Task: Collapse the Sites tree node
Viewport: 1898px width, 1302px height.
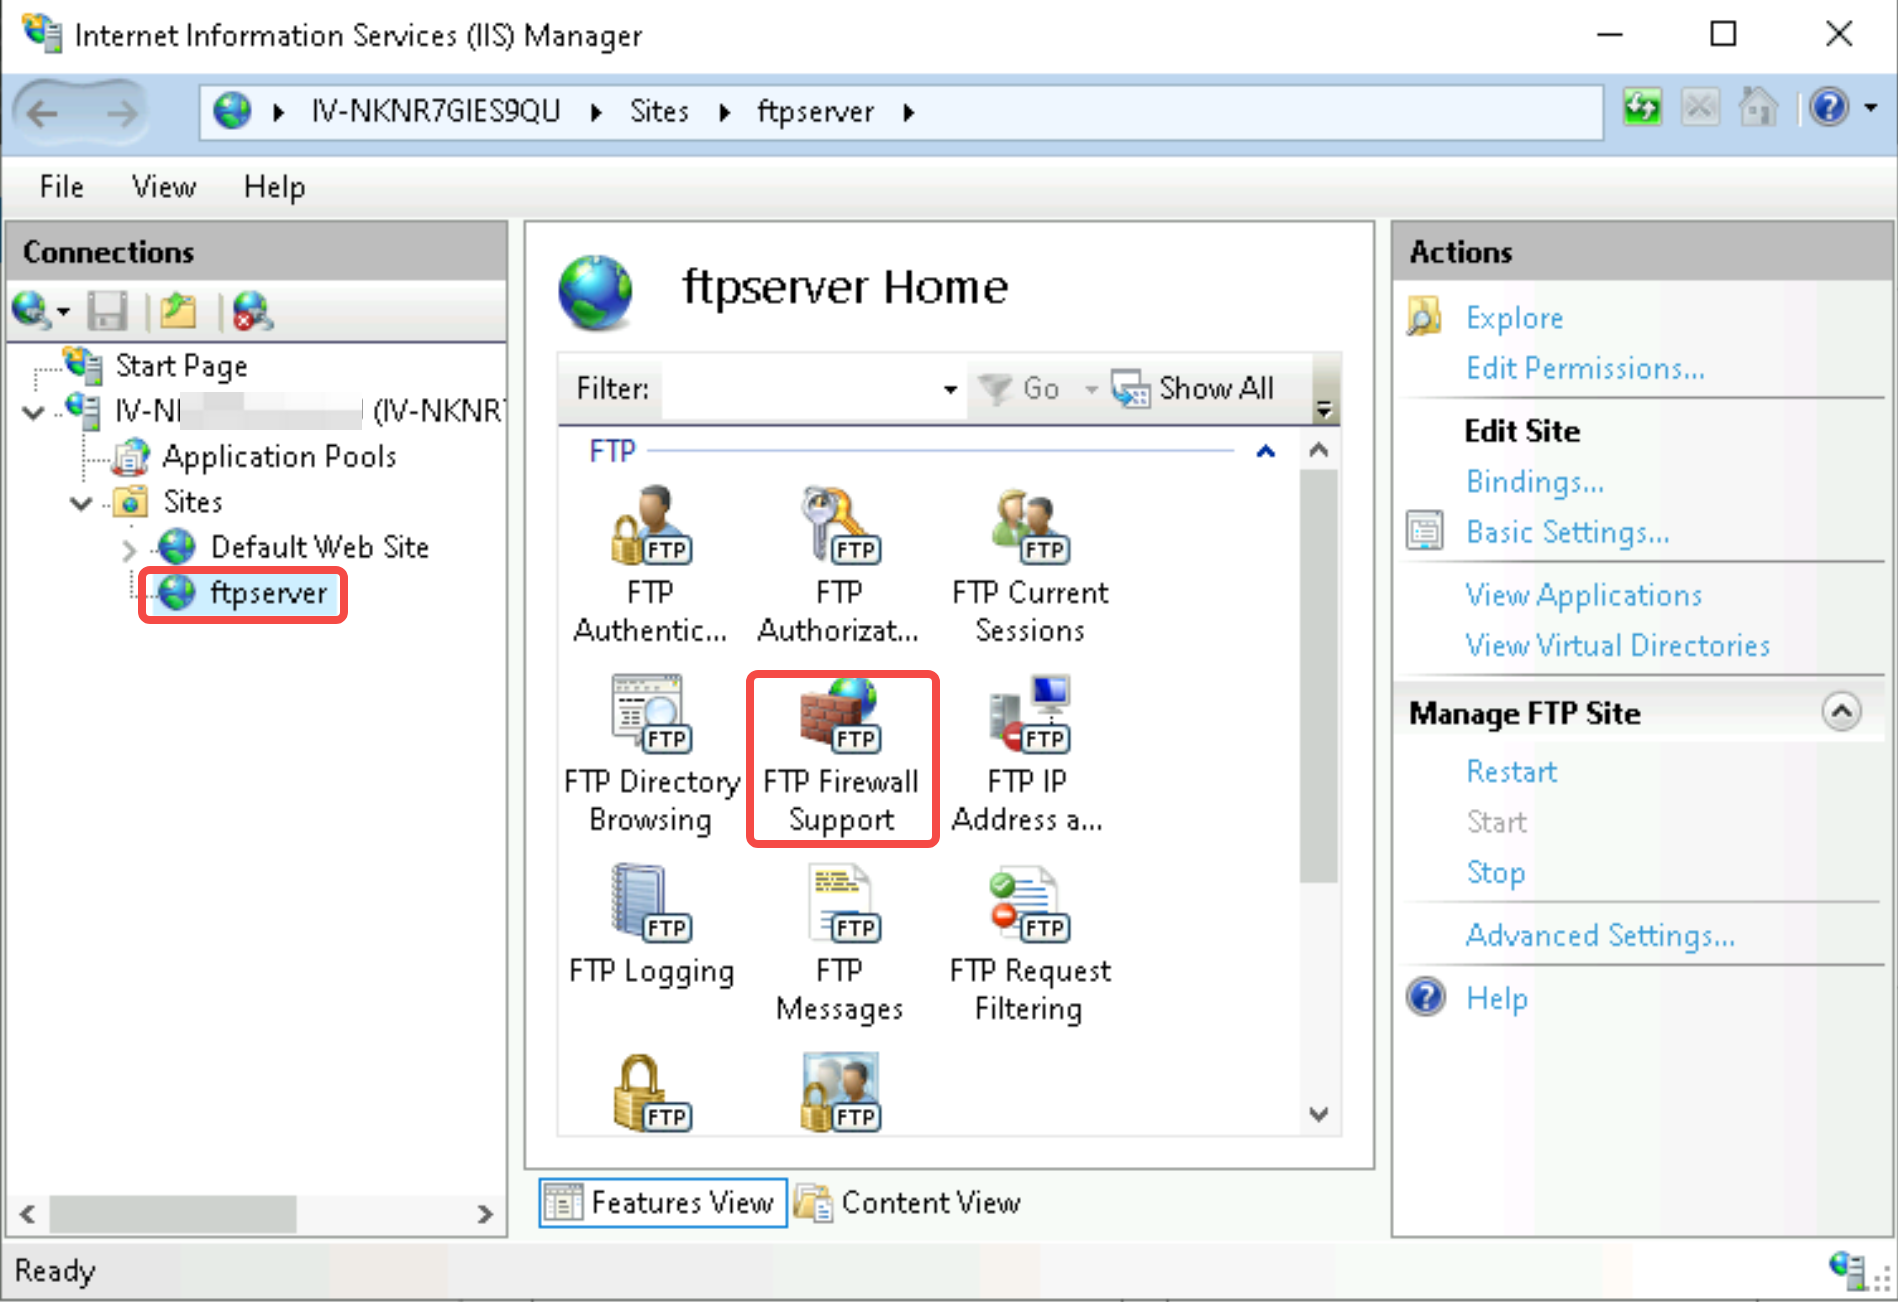Action: click(x=81, y=502)
